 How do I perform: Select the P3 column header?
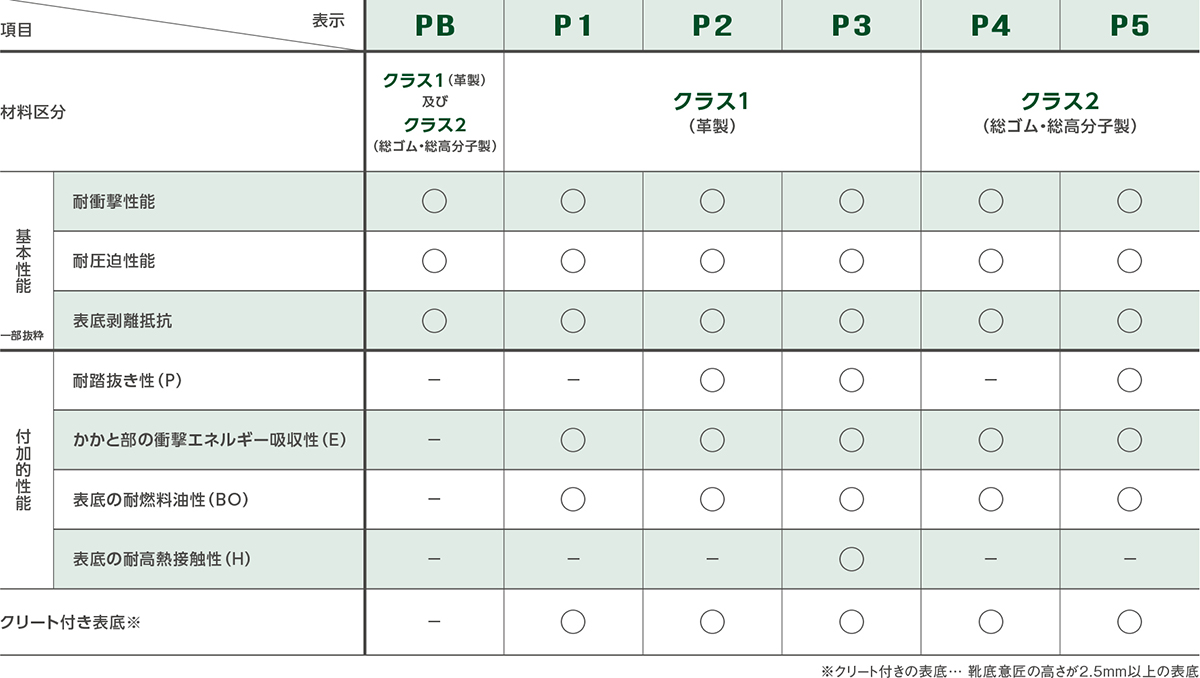tap(851, 26)
